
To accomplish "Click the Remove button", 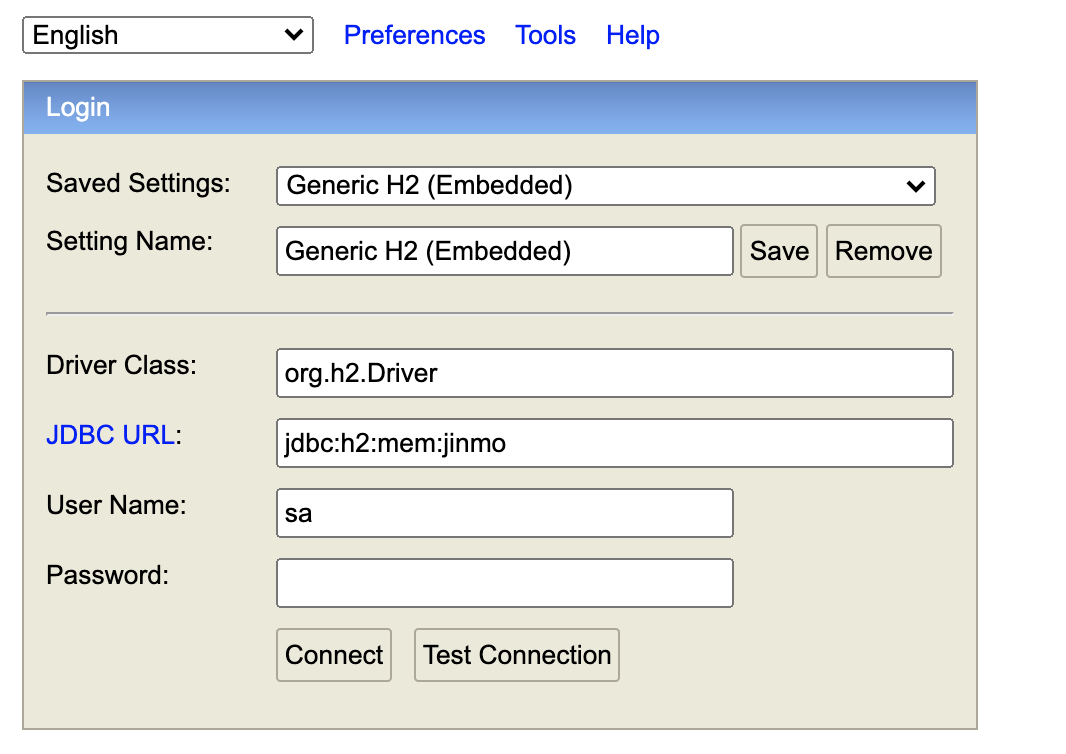I will (884, 251).
